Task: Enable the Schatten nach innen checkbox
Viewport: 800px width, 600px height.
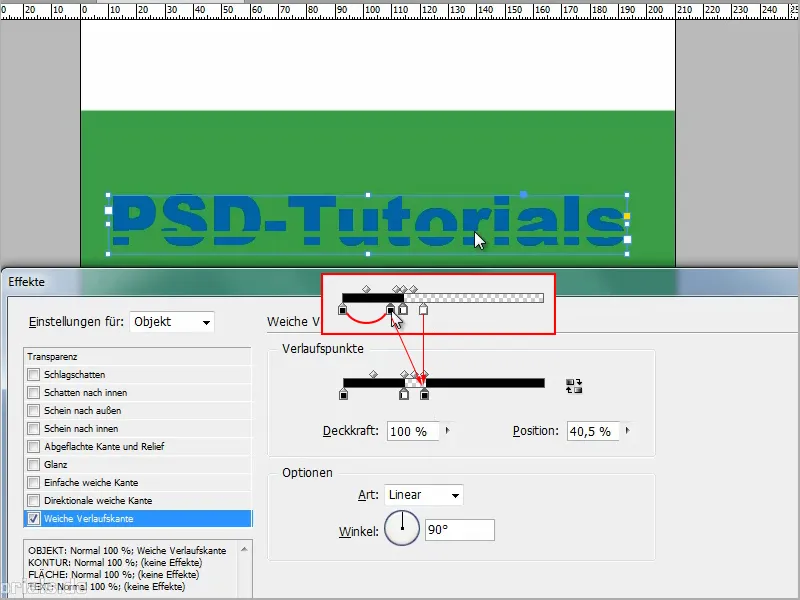Action: [x=34, y=392]
